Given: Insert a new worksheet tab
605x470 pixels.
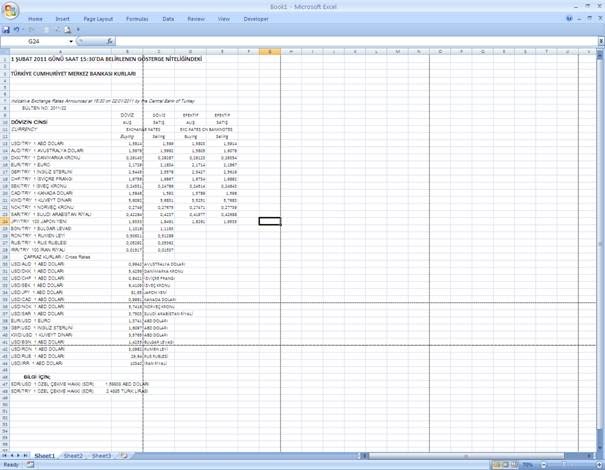Looking at the screenshot, I should tap(124, 456).
